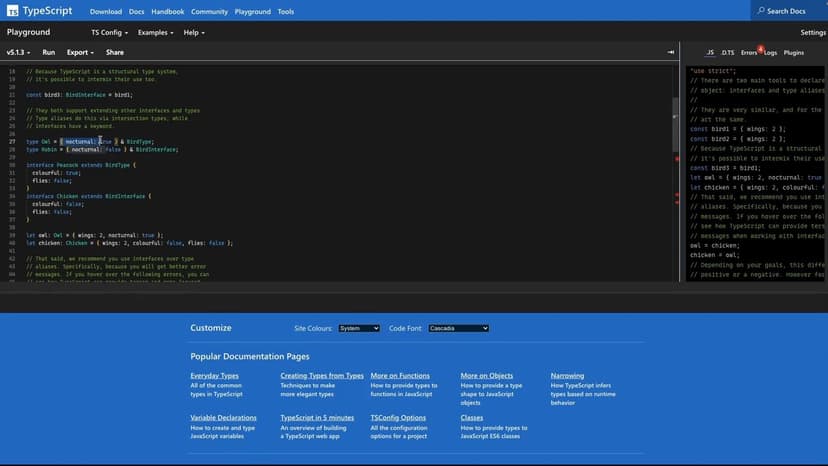Open the More on Objects link

click(486, 376)
